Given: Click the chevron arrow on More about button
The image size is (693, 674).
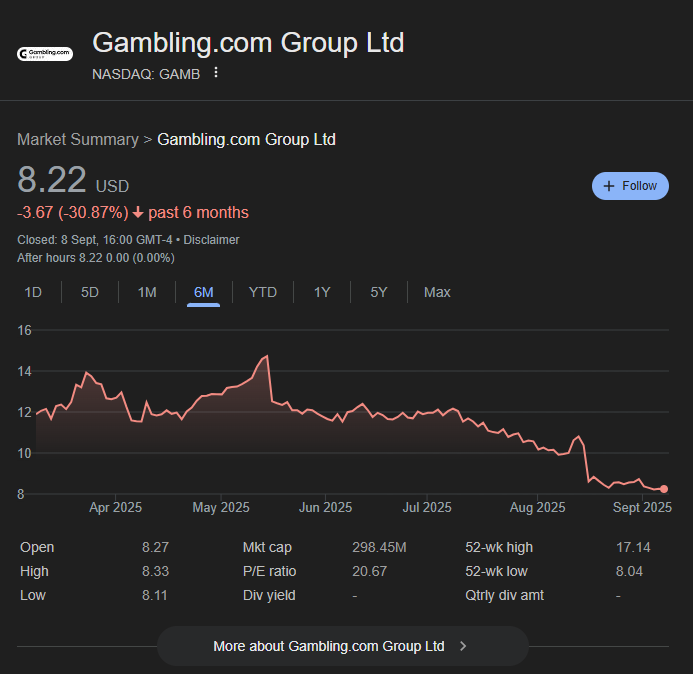Looking at the screenshot, I should (x=463, y=646).
